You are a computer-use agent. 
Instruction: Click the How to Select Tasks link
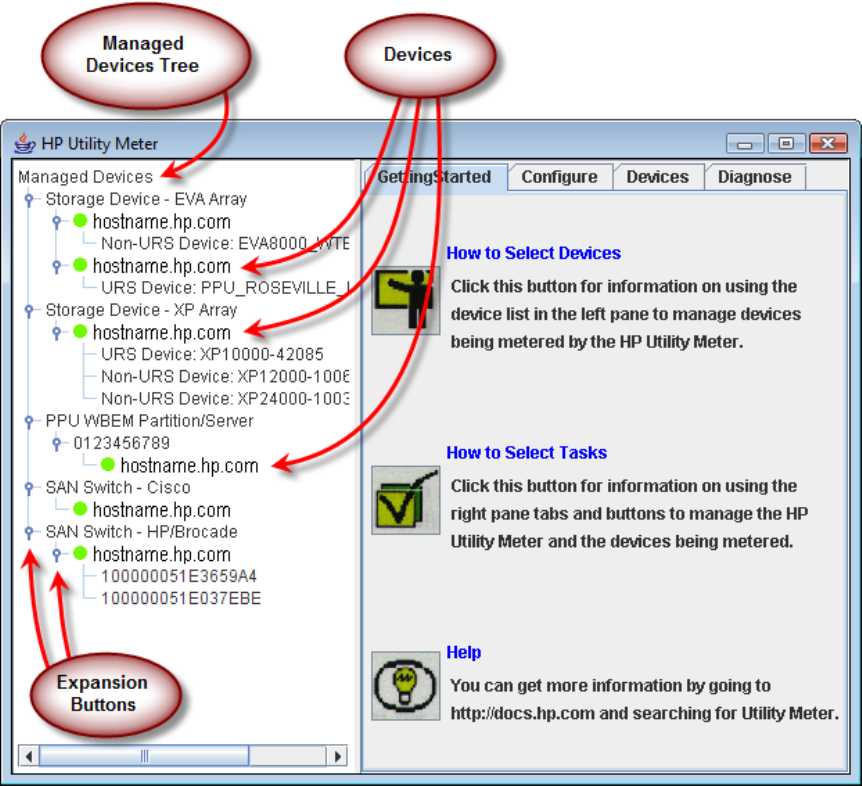(527, 452)
